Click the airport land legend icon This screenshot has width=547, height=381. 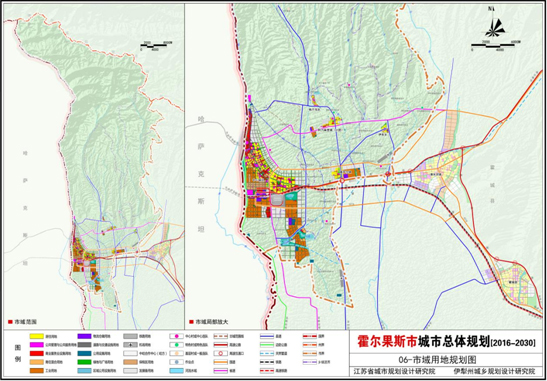(x=130, y=345)
